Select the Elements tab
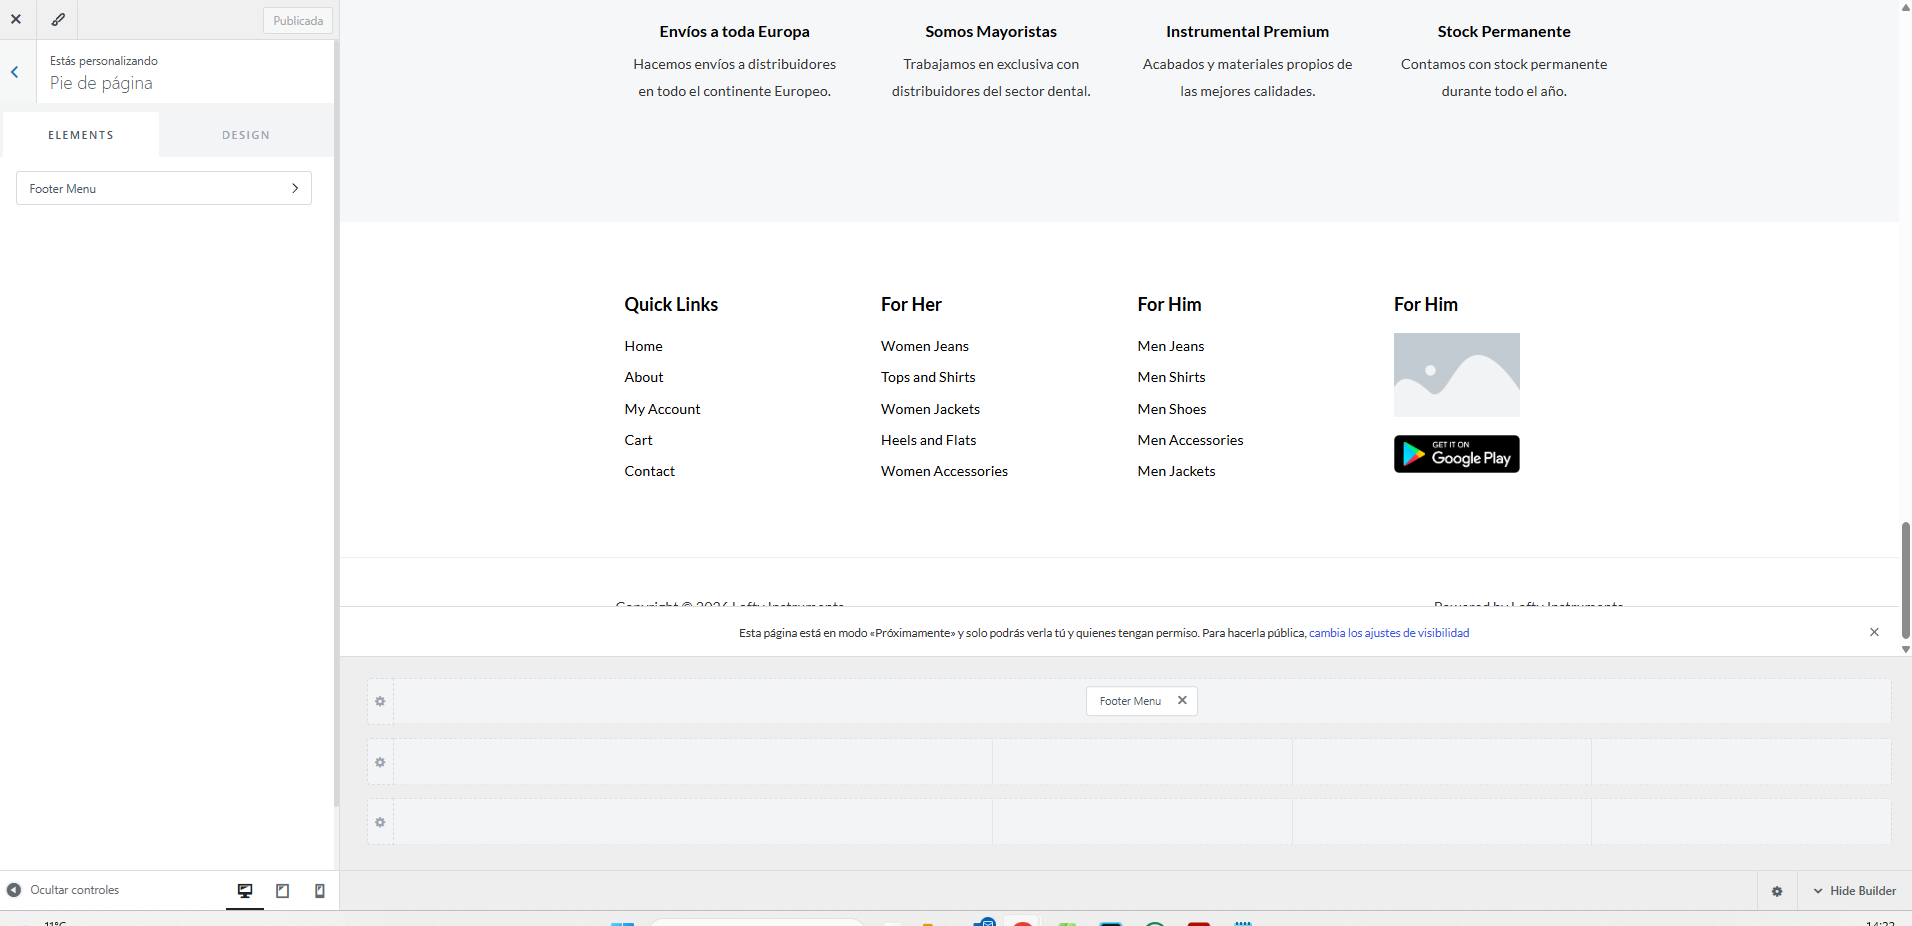Image resolution: width=1912 pixels, height=926 pixels. pyautogui.click(x=81, y=135)
